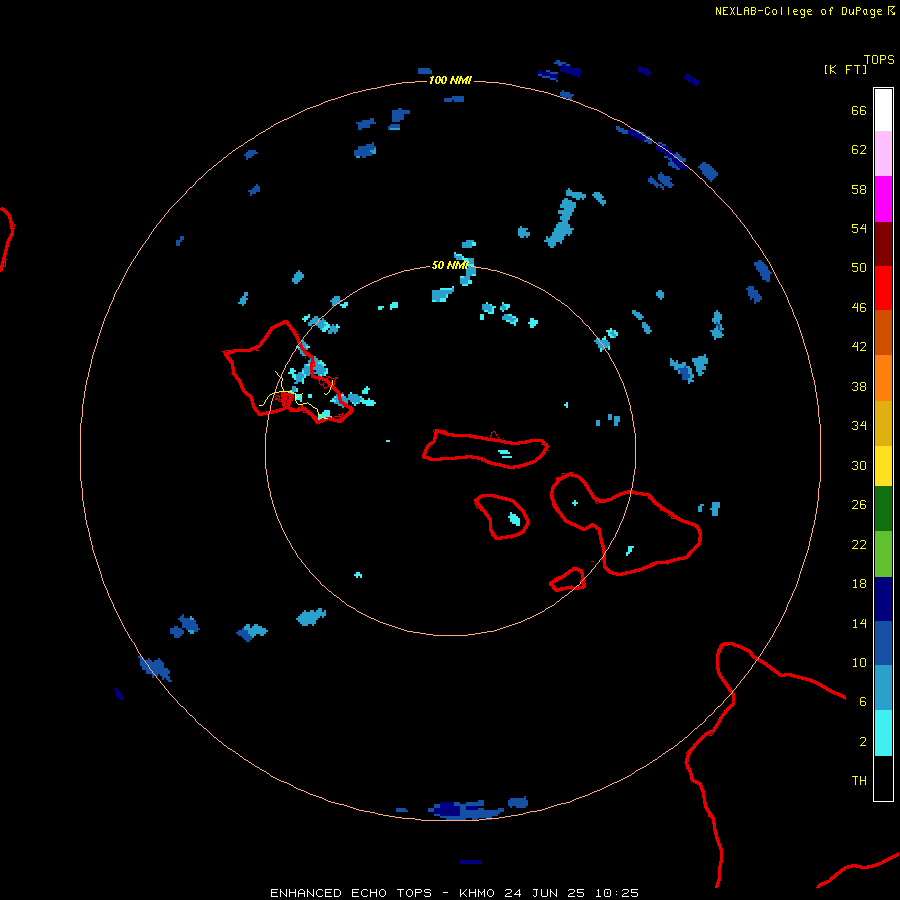Click the 42 legend value
900x900 pixels.
(859, 347)
